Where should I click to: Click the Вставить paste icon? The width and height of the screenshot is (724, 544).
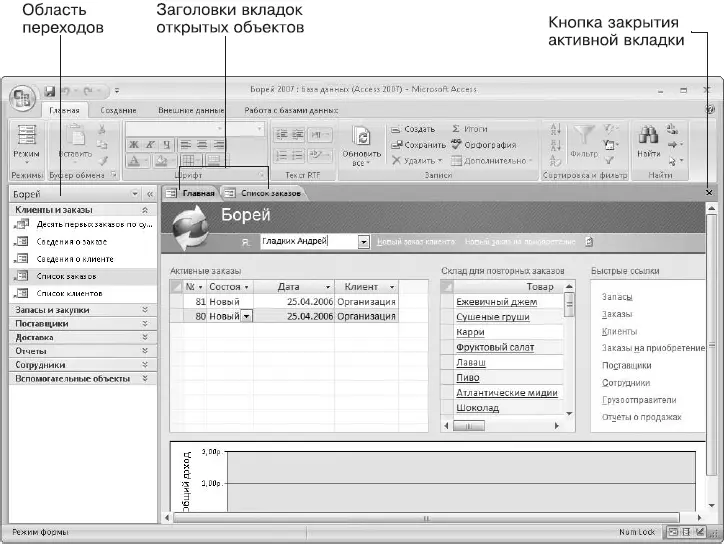point(75,136)
